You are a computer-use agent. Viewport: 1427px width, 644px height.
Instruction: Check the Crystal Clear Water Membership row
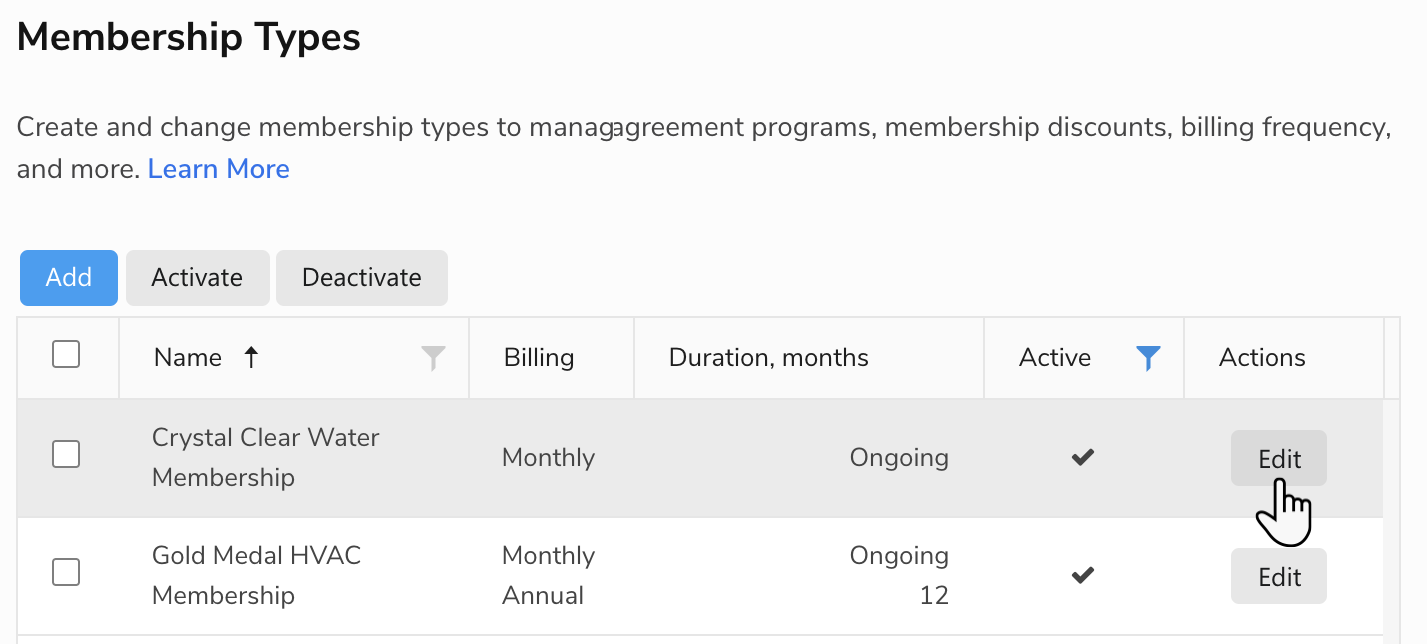click(x=66, y=454)
